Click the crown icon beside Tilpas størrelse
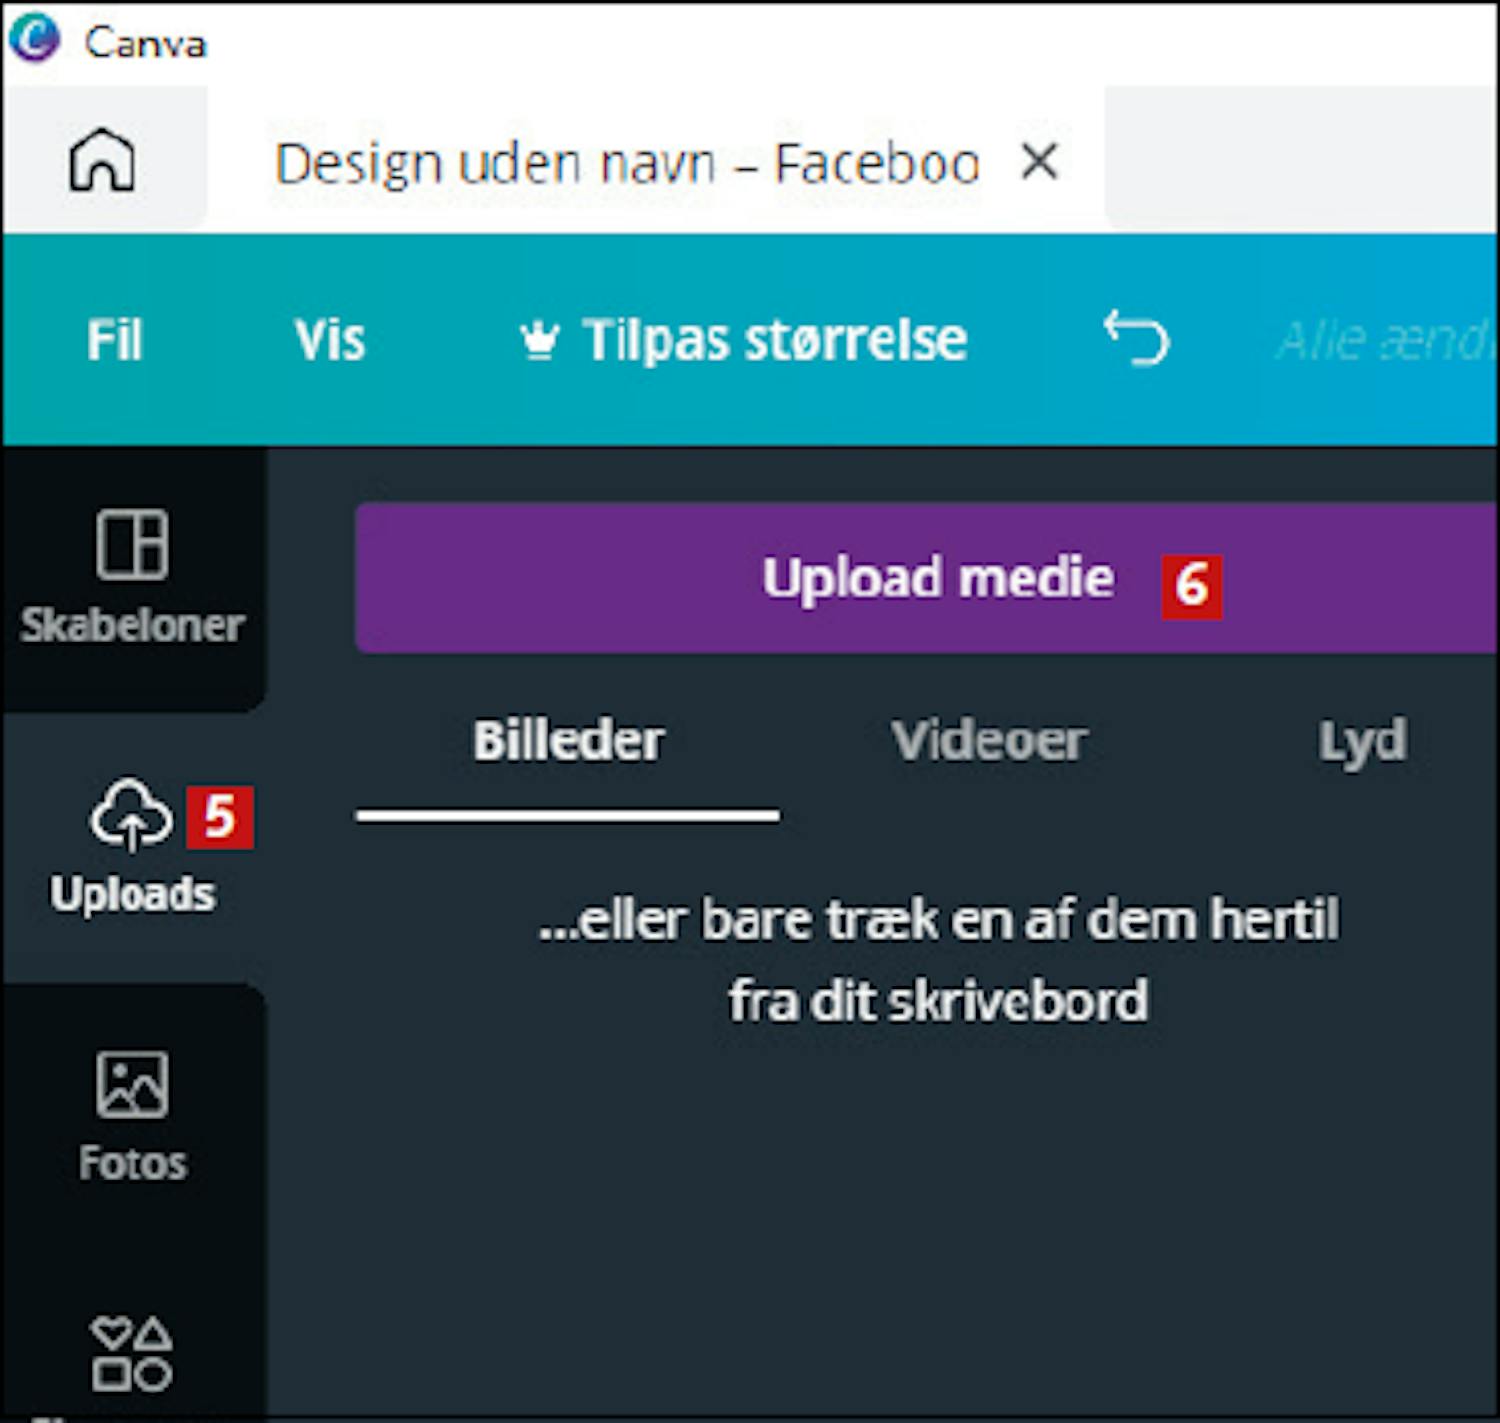 (x=539, y=341)
